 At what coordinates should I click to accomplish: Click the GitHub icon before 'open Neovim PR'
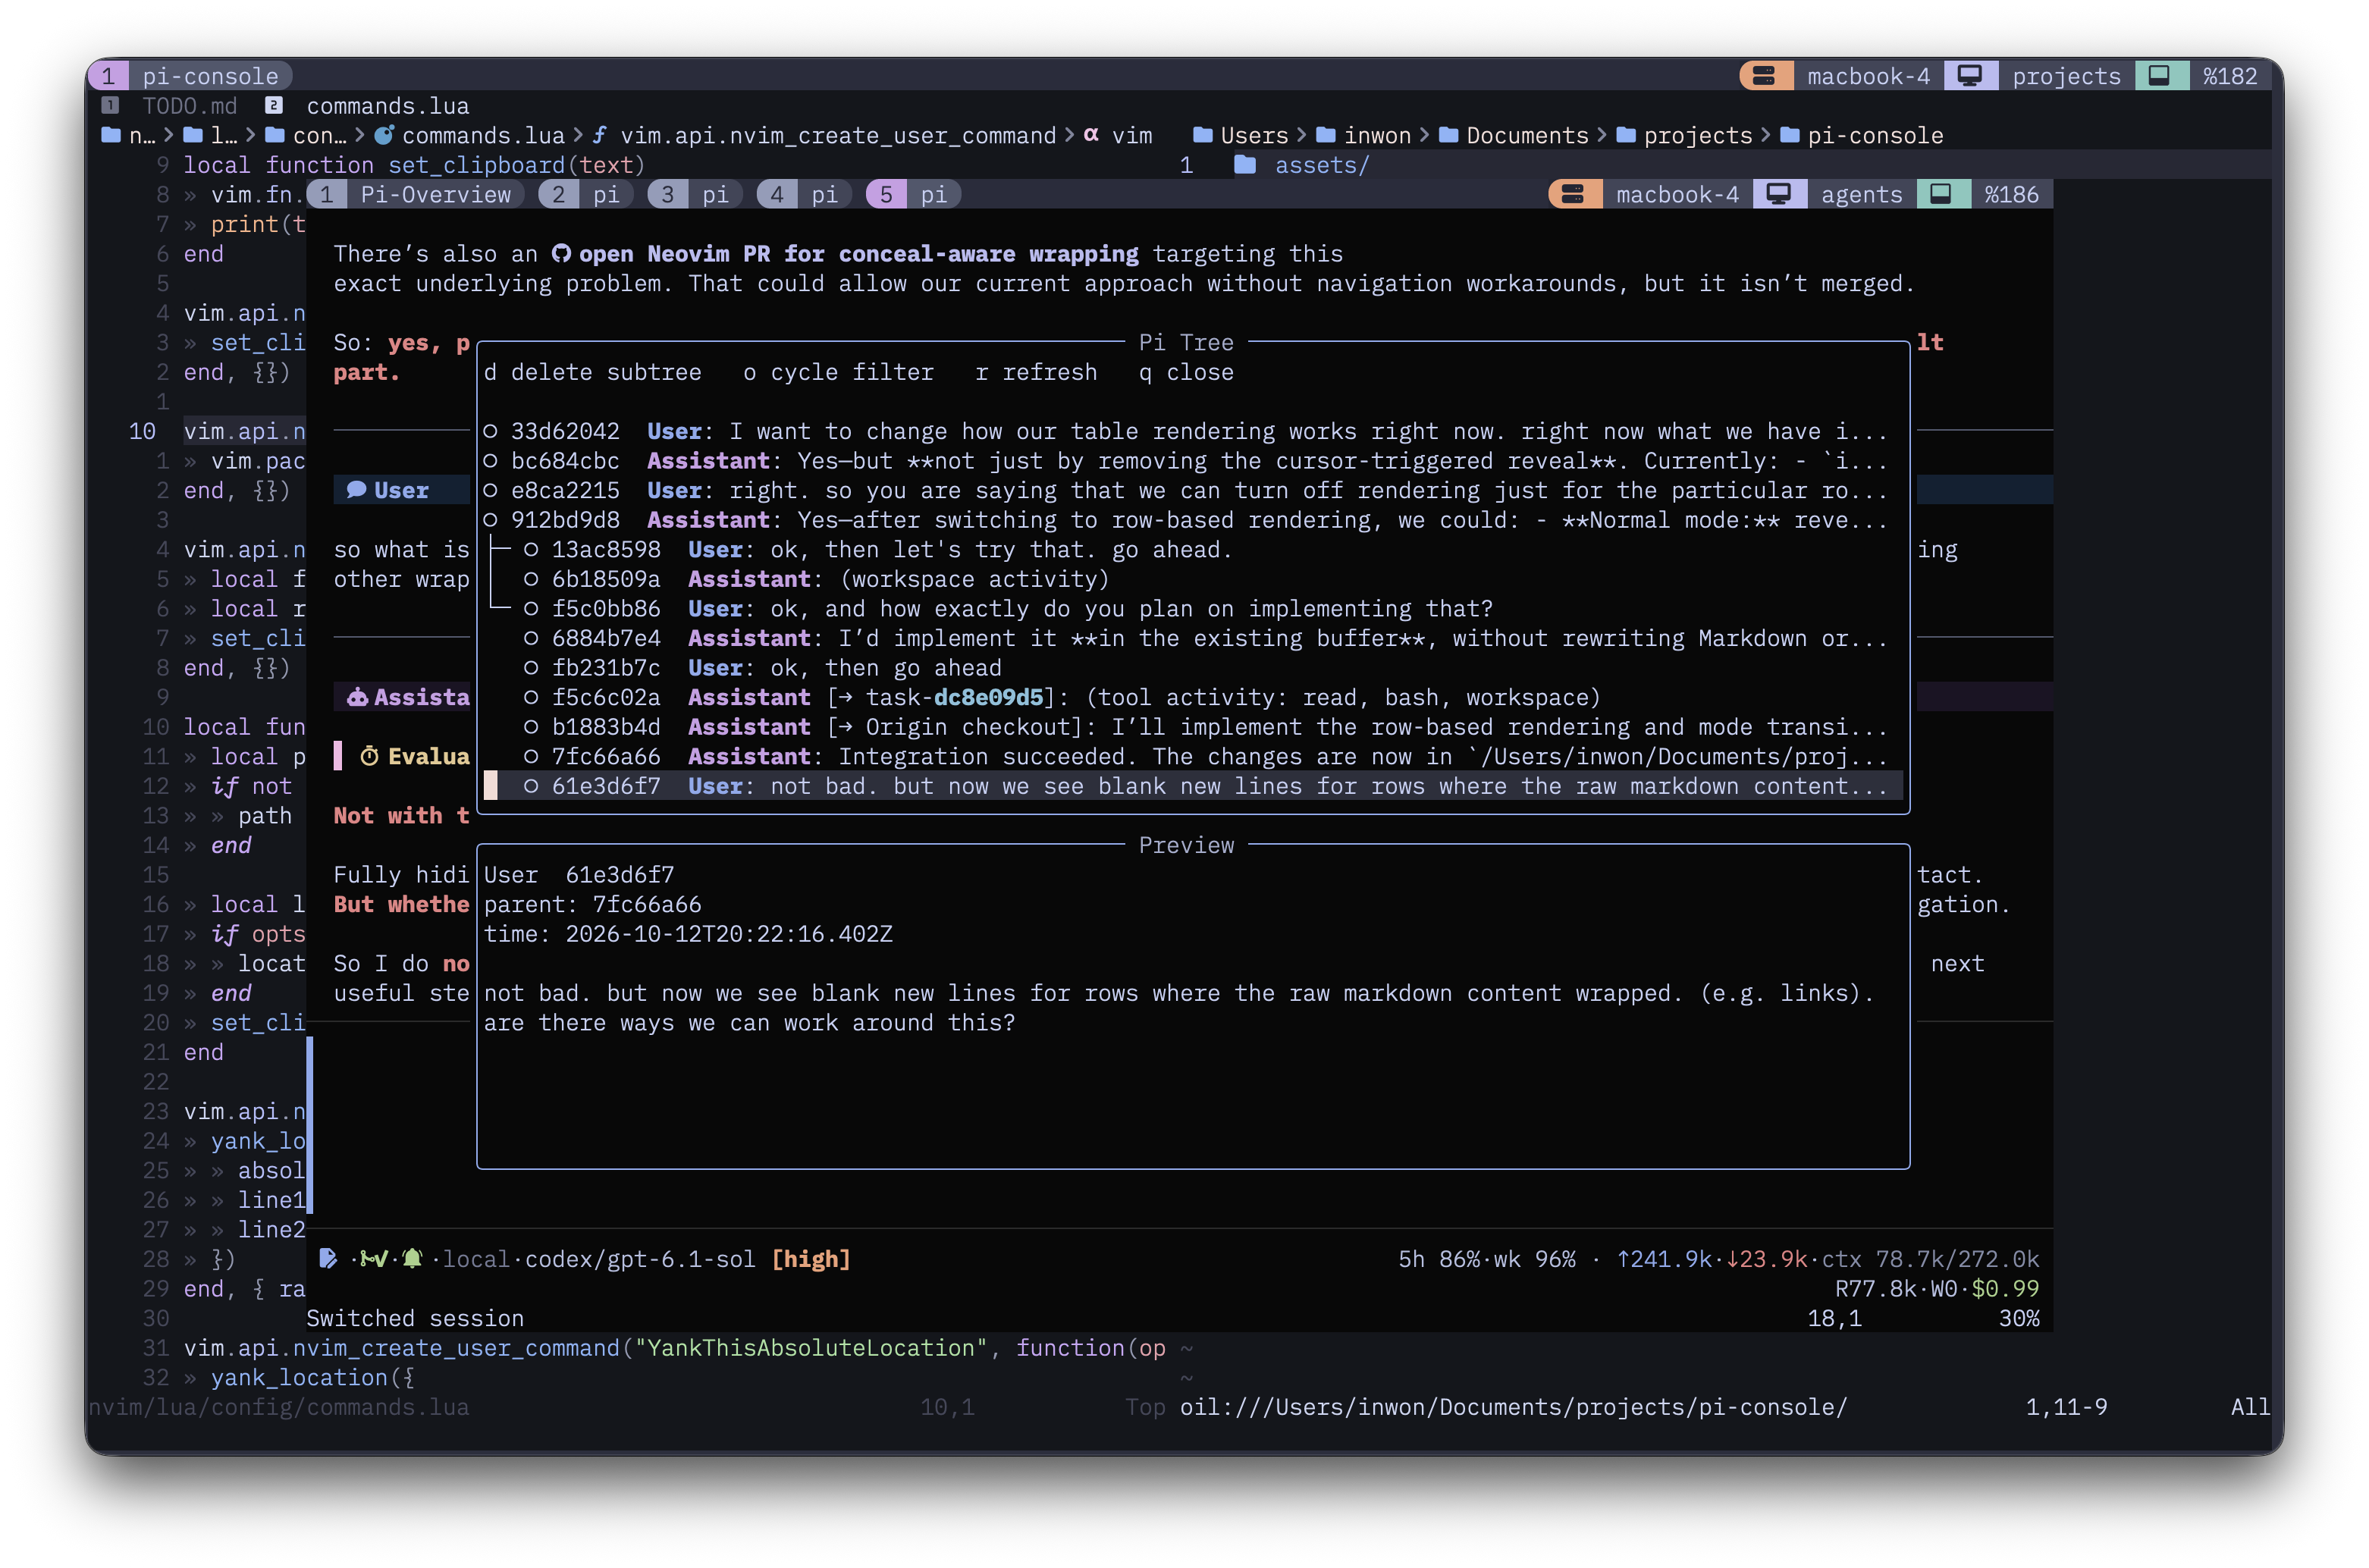click(x=562, y=254)
